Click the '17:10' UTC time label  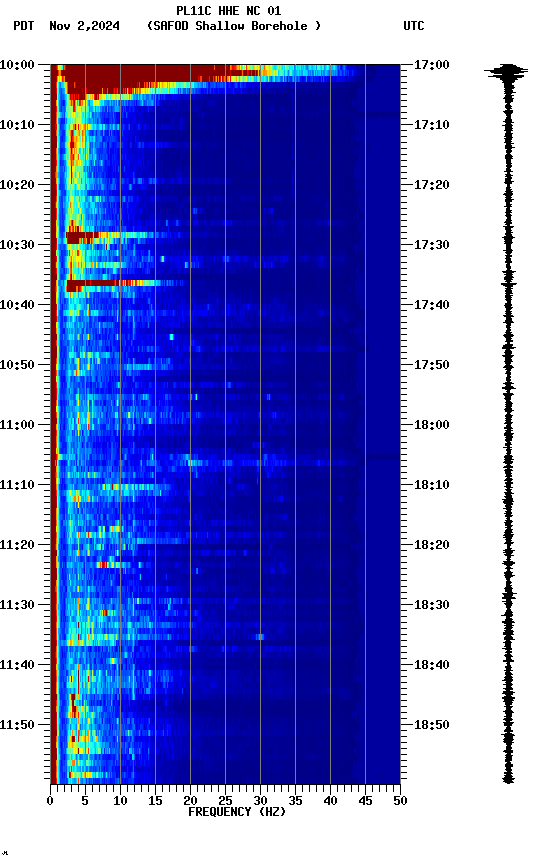coord(432,125)
